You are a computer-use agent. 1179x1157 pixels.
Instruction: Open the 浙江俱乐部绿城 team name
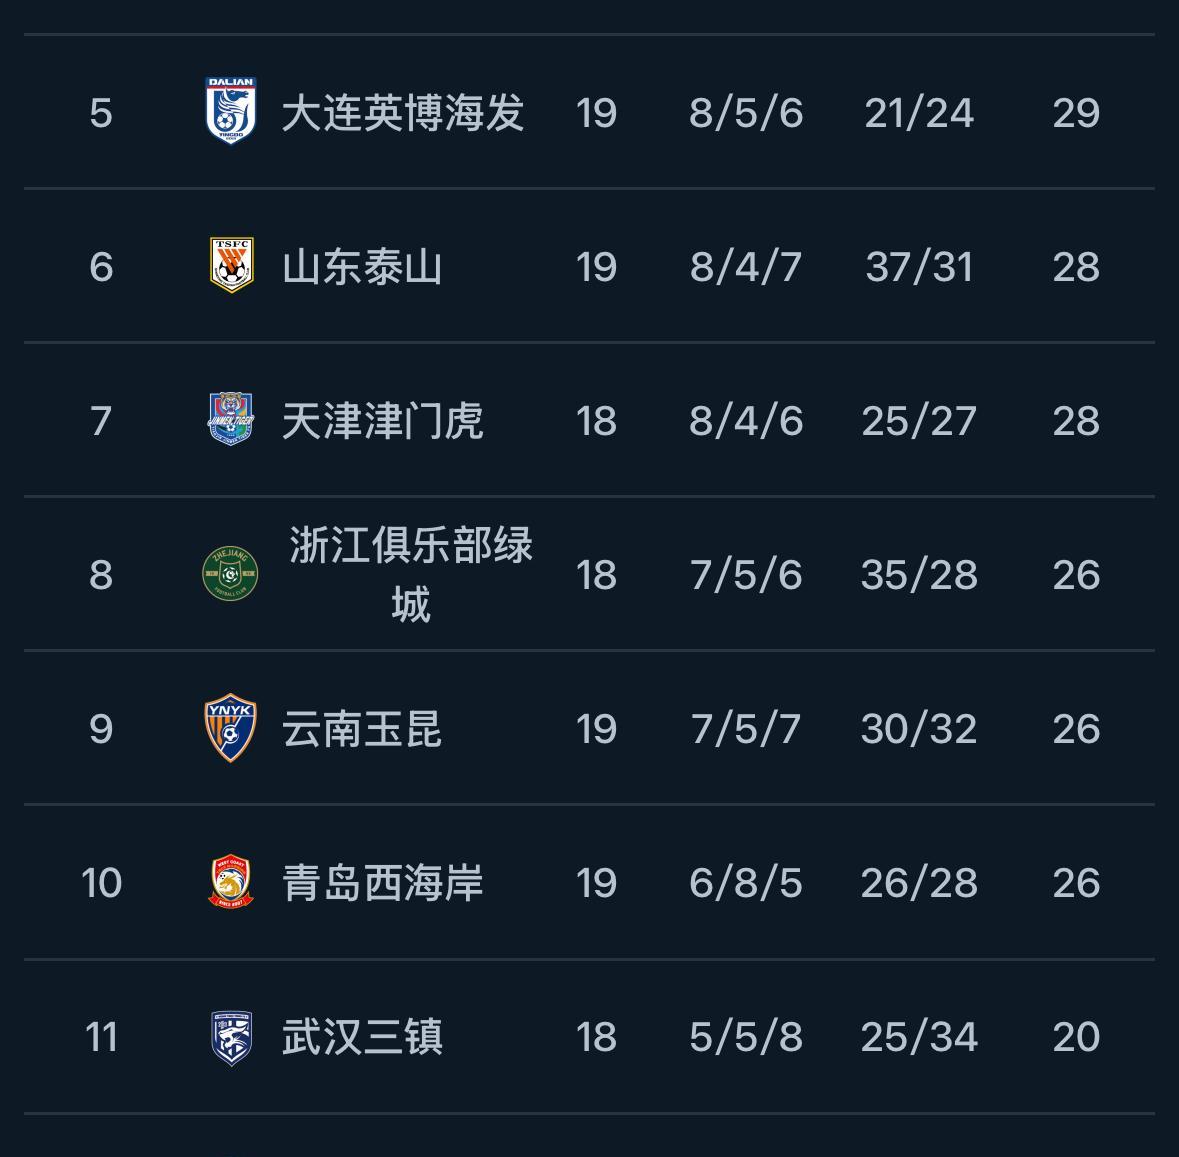tap(410, 574)
